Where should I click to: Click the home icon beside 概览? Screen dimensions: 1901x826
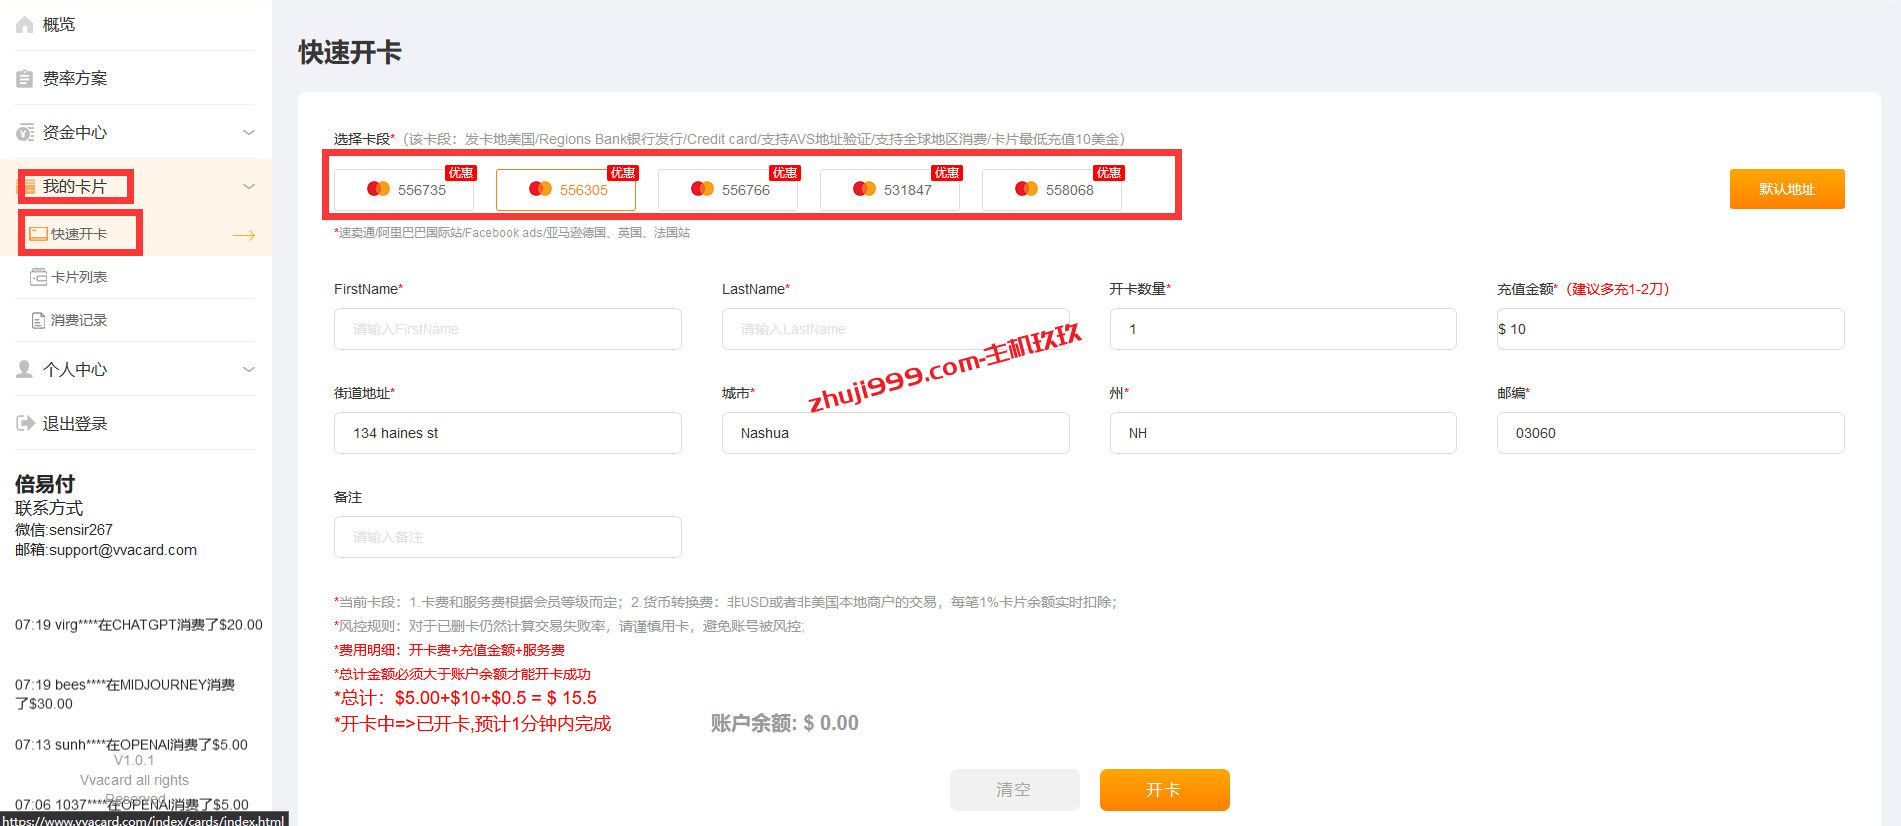coord(25,24)
